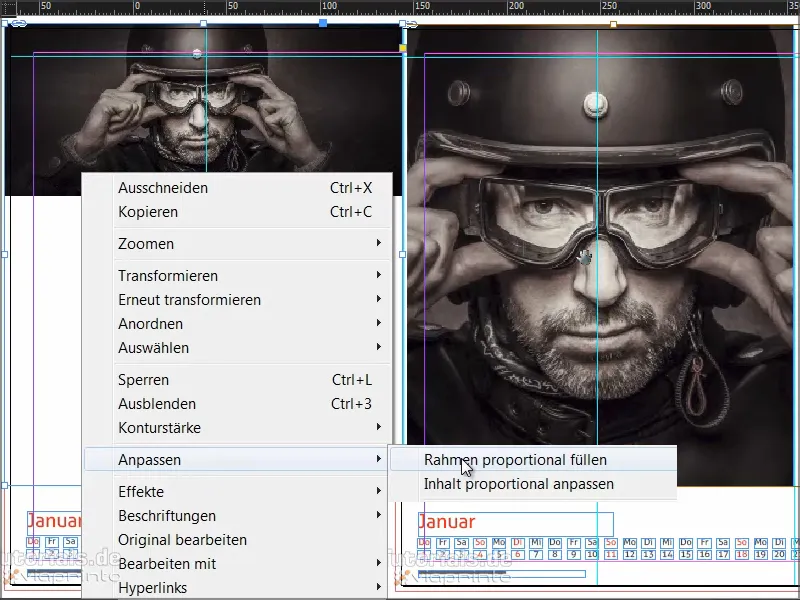This screenshot has width=800, height=600.
Task: Click the top-center handle of the right image frame
Action: point(613,22)
